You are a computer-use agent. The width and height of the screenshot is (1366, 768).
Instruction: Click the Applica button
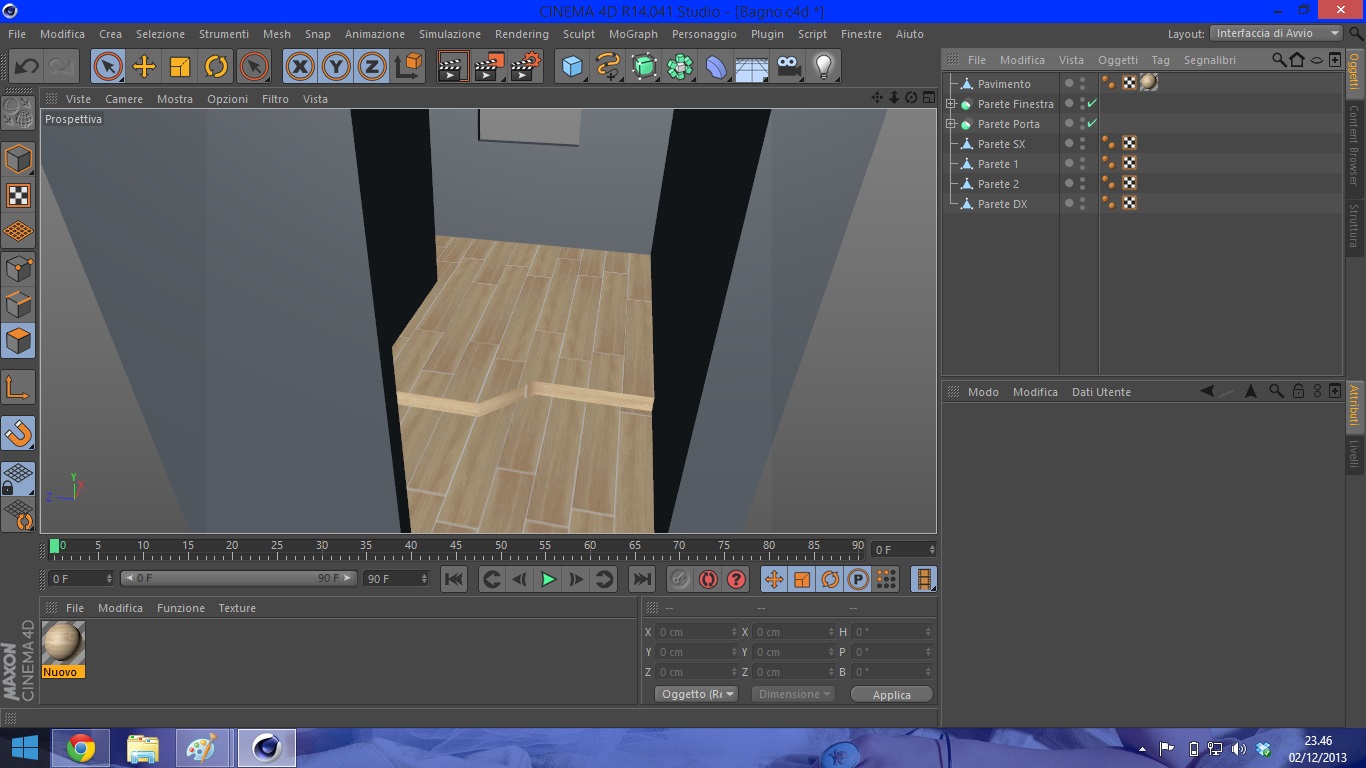coord(891,694)
